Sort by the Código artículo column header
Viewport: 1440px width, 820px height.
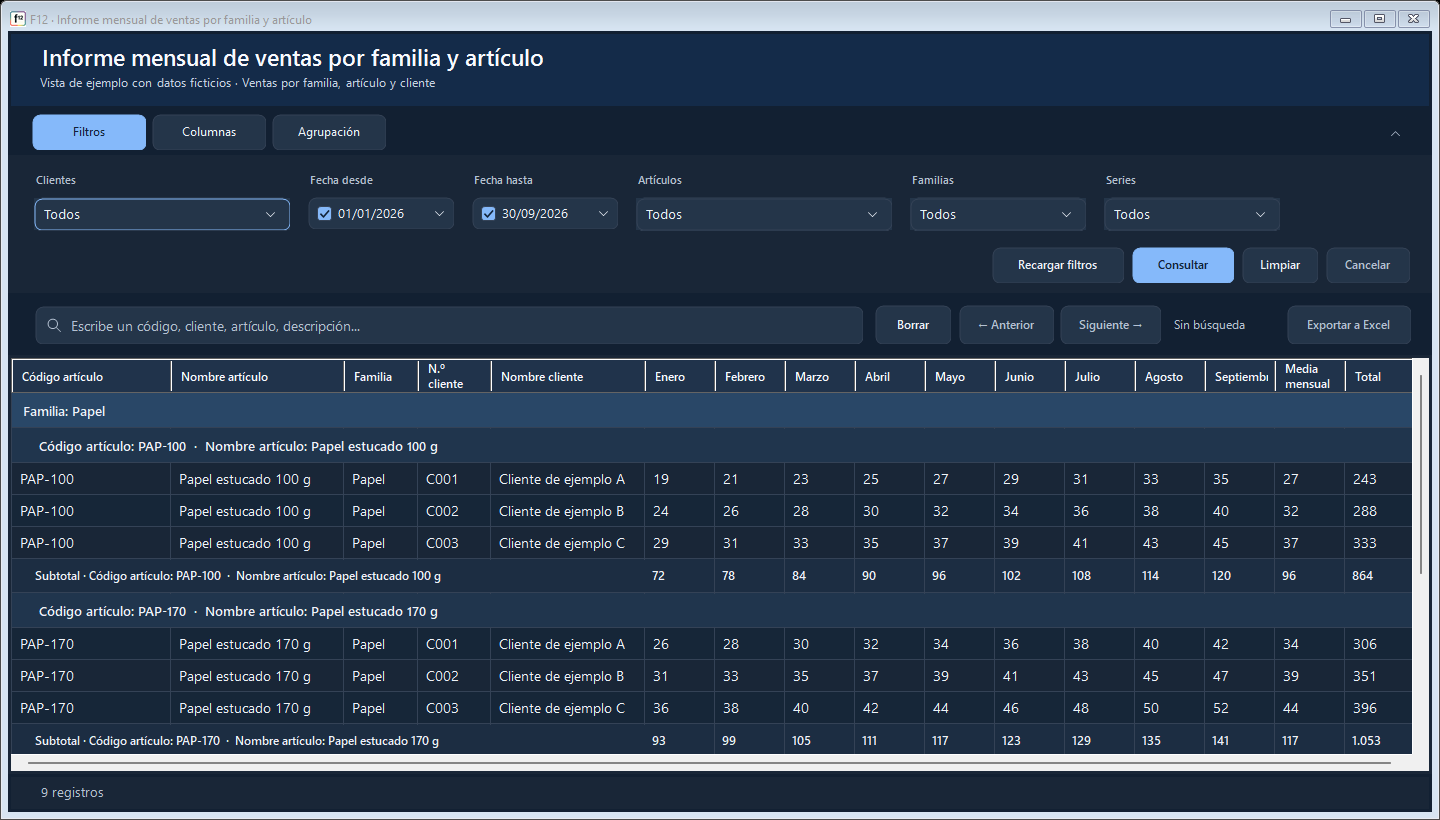tap(92, 377)
